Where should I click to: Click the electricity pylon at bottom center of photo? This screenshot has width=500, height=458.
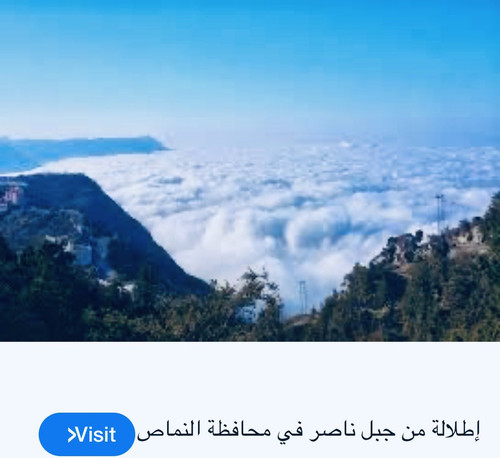[303, 297]
